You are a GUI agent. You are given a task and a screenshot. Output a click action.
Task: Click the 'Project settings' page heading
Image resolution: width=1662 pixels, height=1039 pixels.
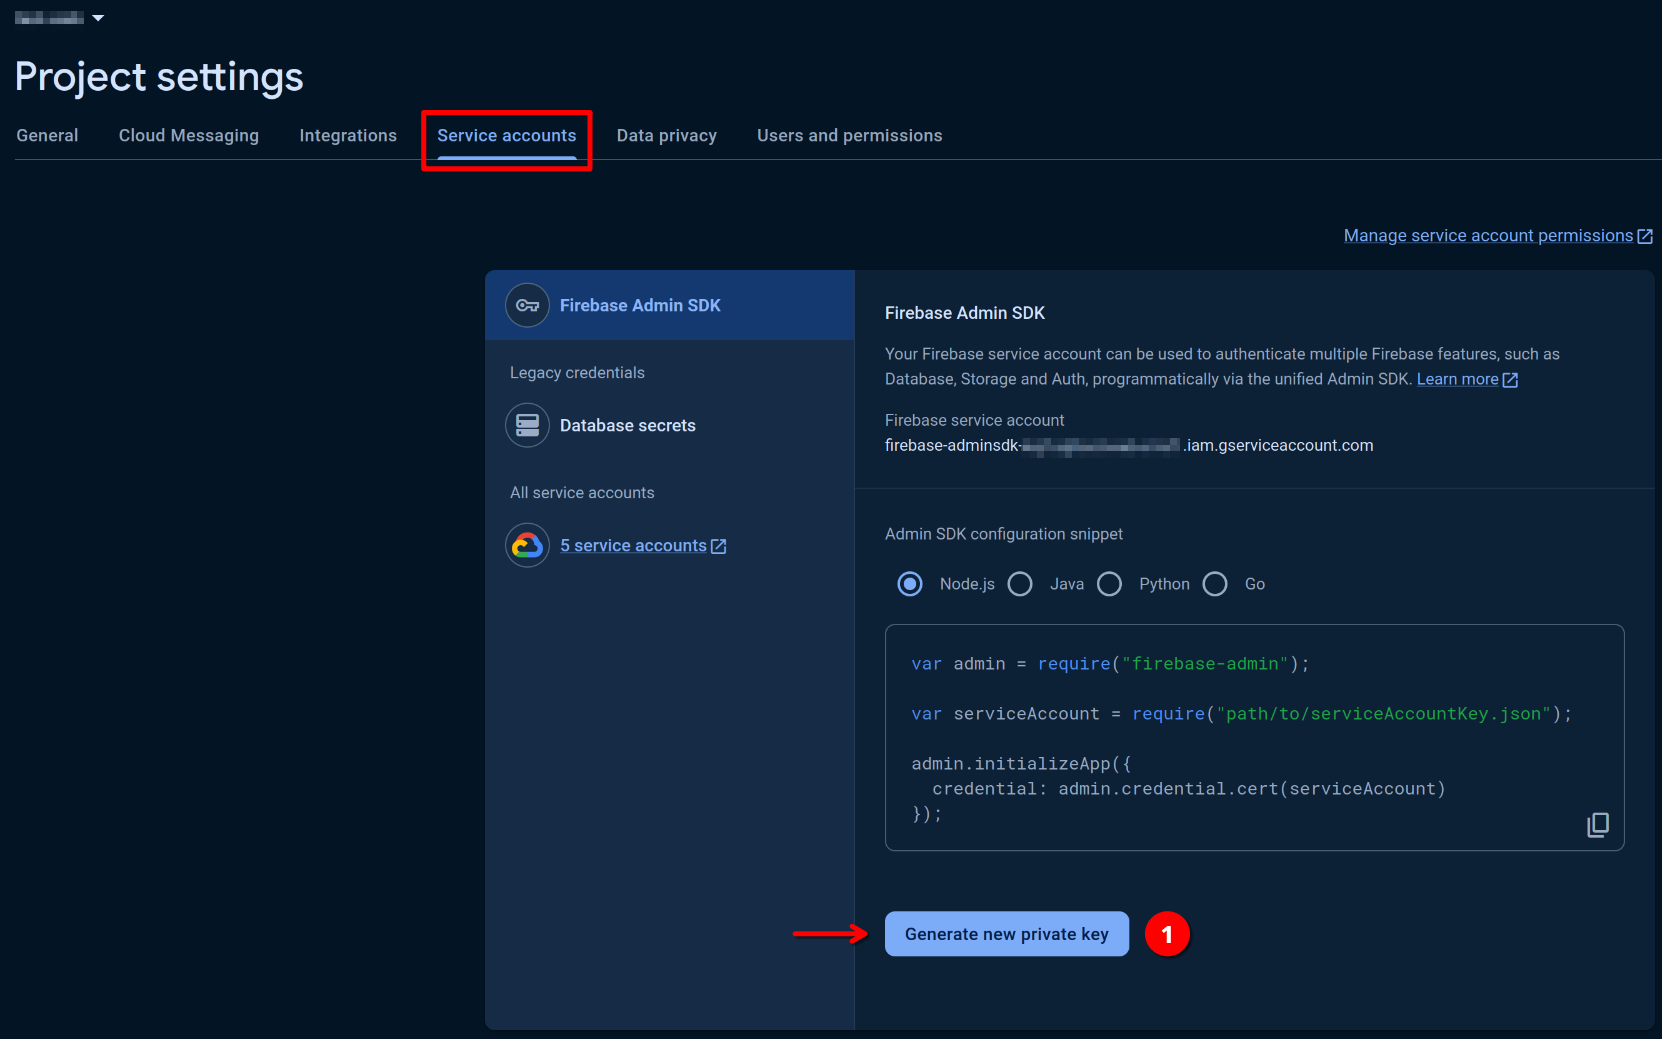(159, 77)
